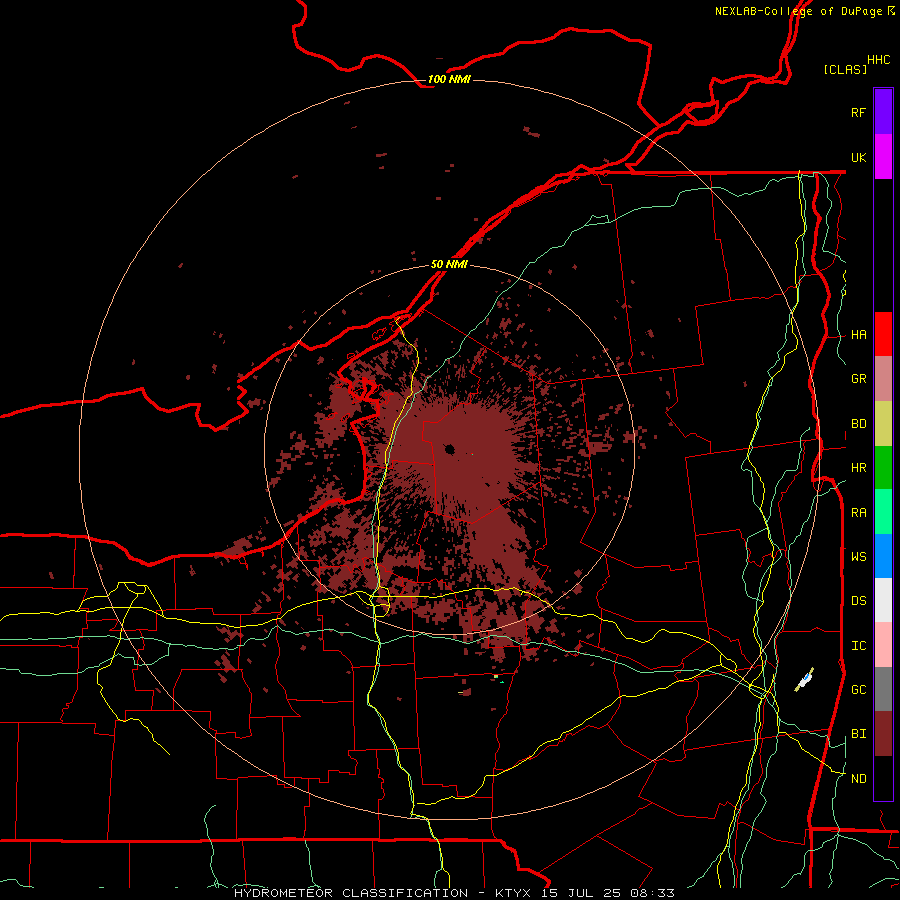Select the GR pink legend color block
This screenshot has height=900, width=900.
[x=883, y=379]
